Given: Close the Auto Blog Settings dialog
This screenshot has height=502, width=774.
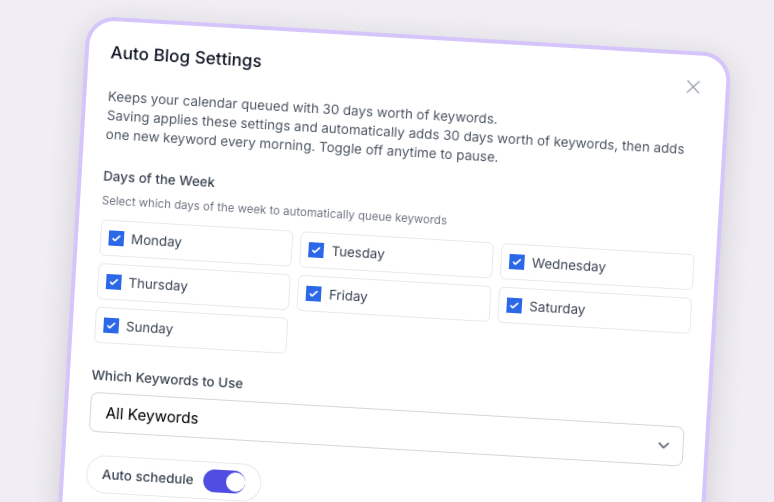Looking at the screenshot, I should [693, 87].
